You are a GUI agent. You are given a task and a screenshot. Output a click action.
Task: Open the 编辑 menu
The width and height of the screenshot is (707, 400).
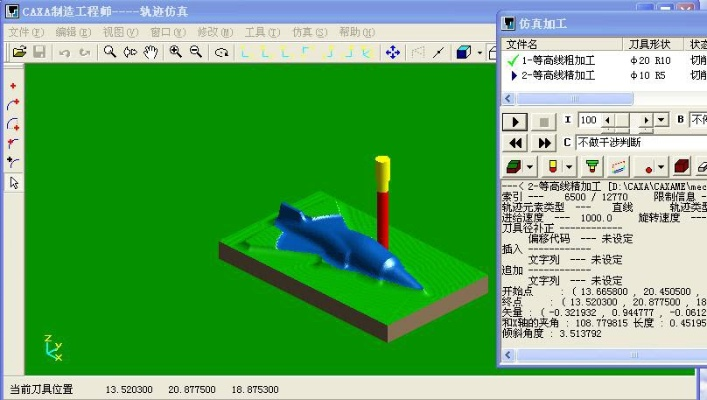coord(73,32)
